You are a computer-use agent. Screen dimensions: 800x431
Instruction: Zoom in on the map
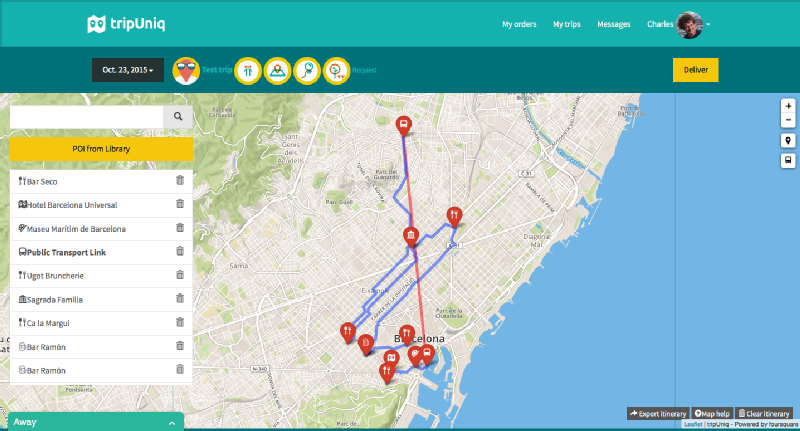(x=788, y=106)
